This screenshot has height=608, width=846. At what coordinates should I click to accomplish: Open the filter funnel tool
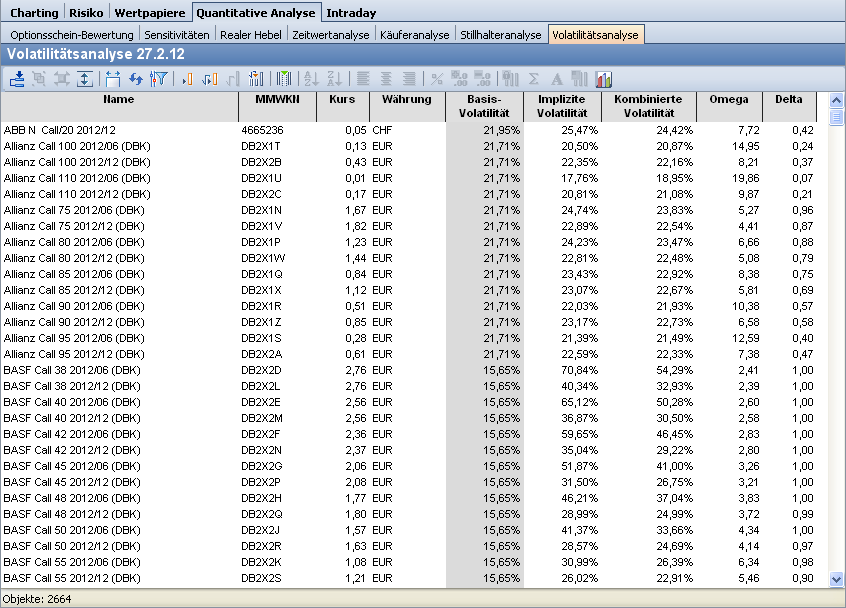[157, 78]
